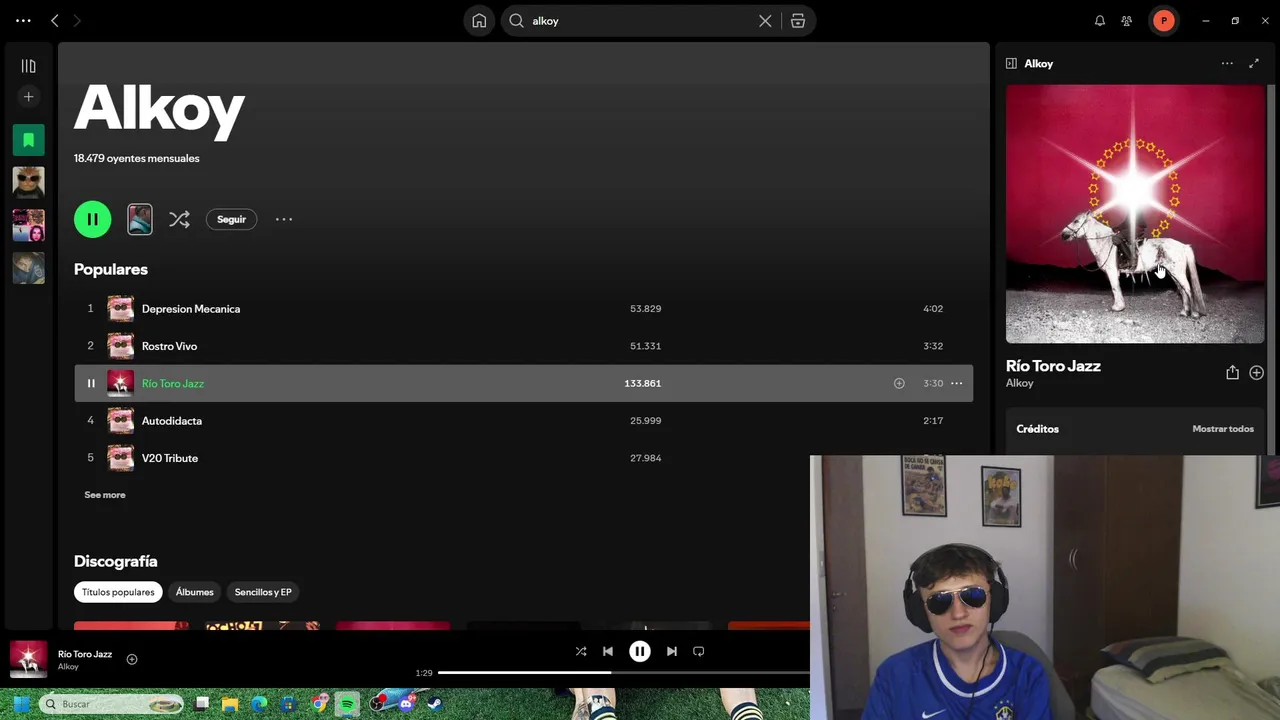Viewport: 1280px width, 720px height.
Task: Open Alkoy artist link under panel title
Action: click(x=1020, y=383)
